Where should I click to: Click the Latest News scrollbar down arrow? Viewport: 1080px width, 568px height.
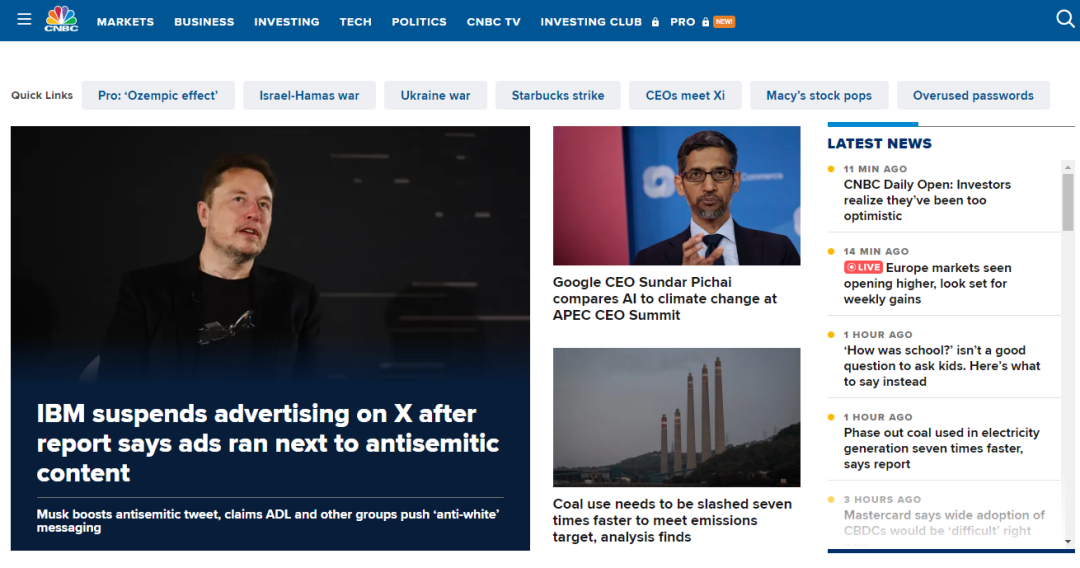coord(1068,542)
